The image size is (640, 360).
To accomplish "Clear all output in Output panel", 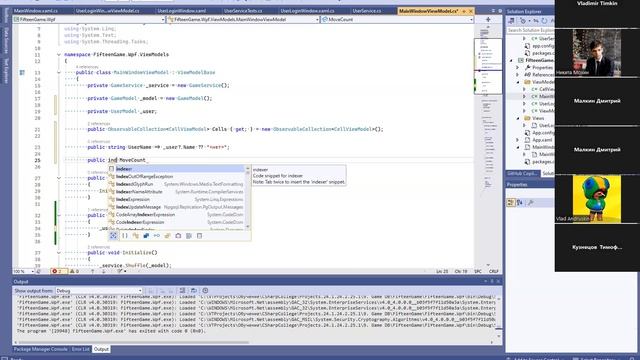I will (x=182, y=291).
